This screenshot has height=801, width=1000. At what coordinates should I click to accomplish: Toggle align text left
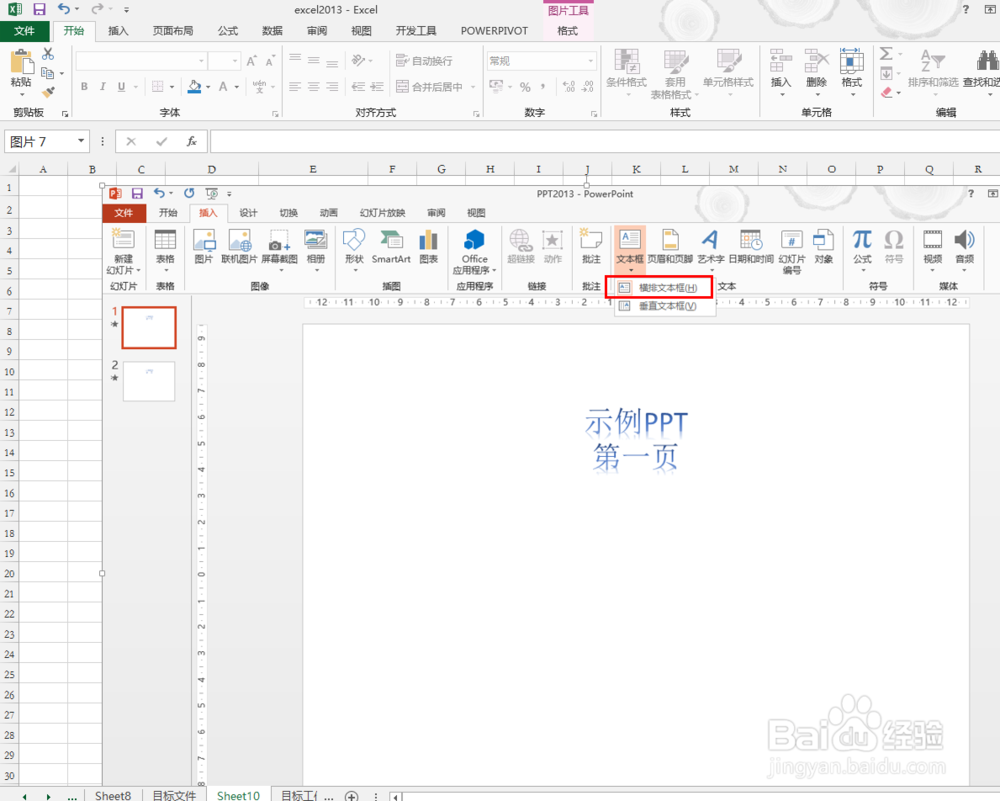click(x=294, y=86)
